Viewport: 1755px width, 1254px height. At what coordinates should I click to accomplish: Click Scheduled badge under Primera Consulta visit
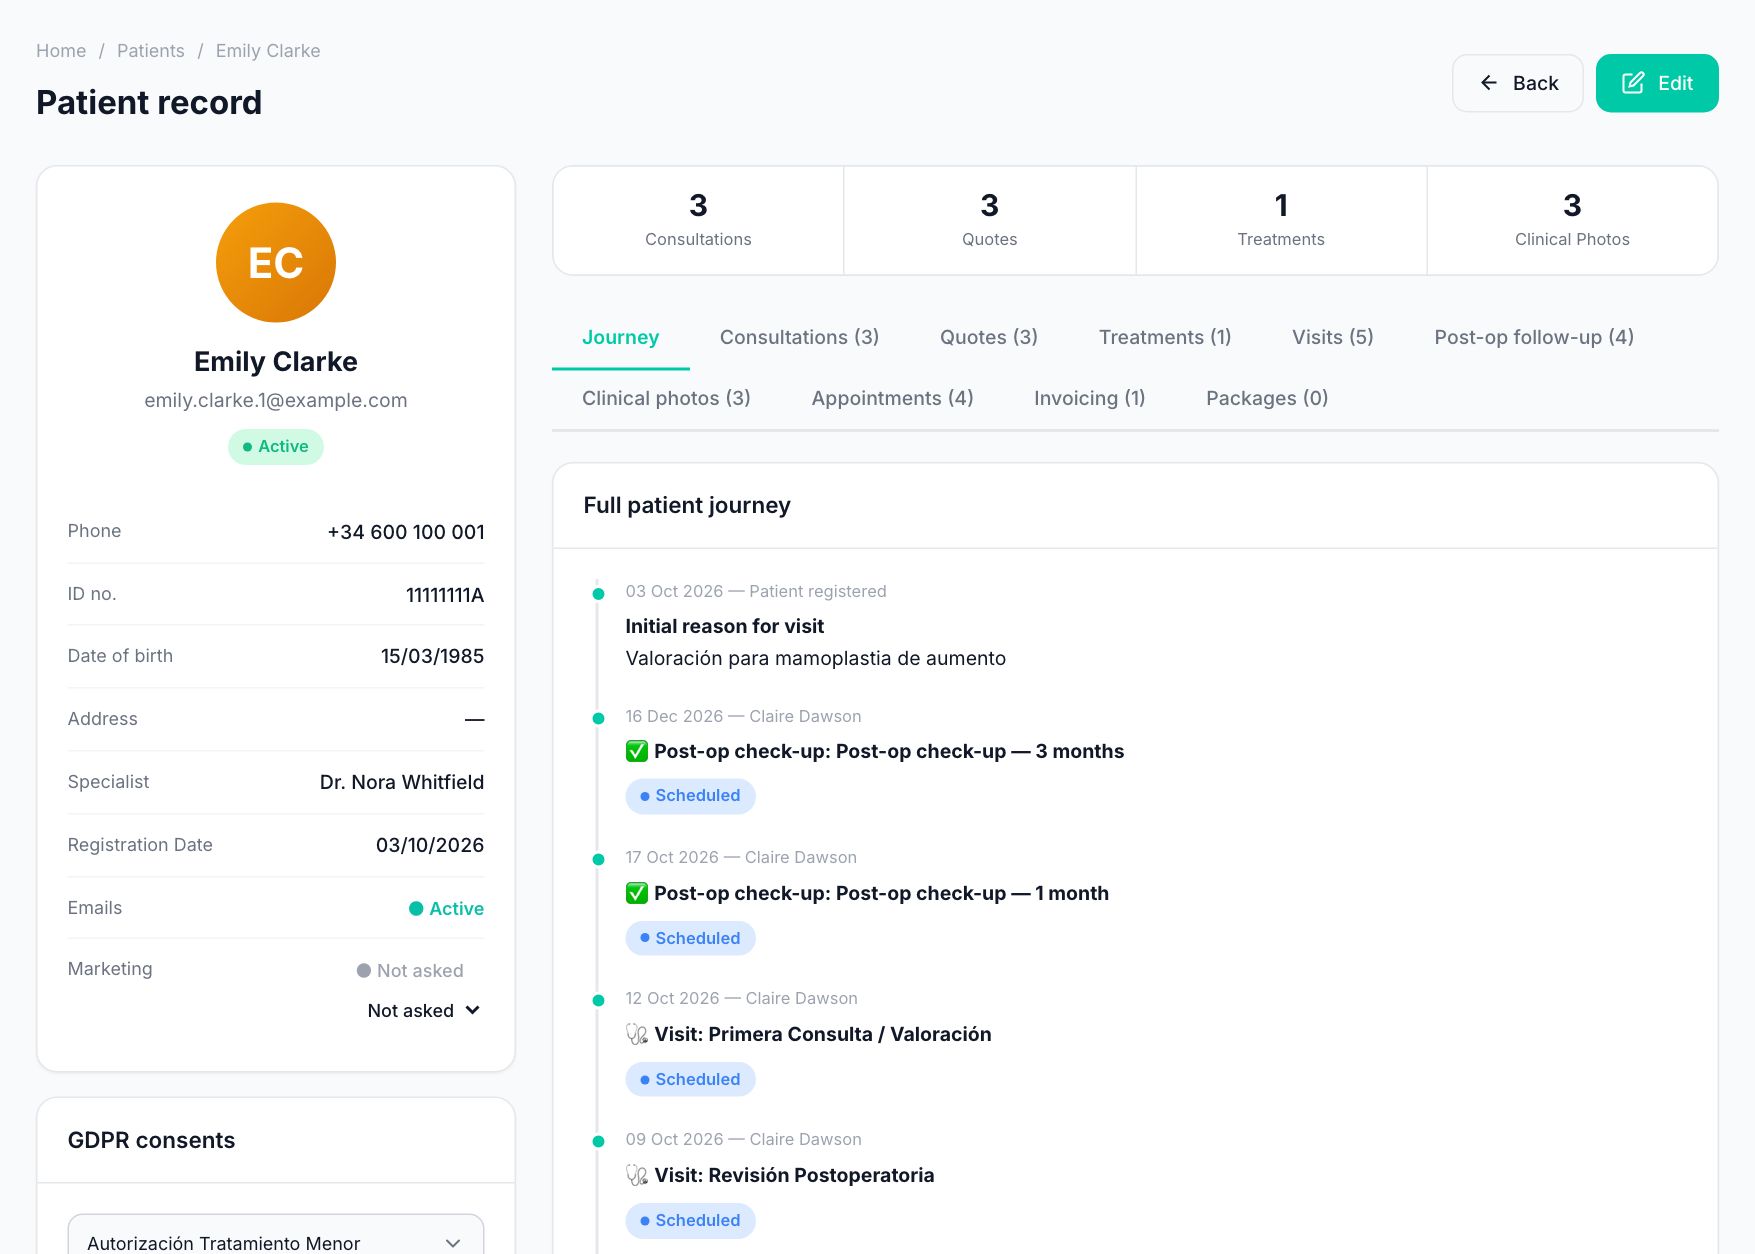click(x=690, y=1079)
